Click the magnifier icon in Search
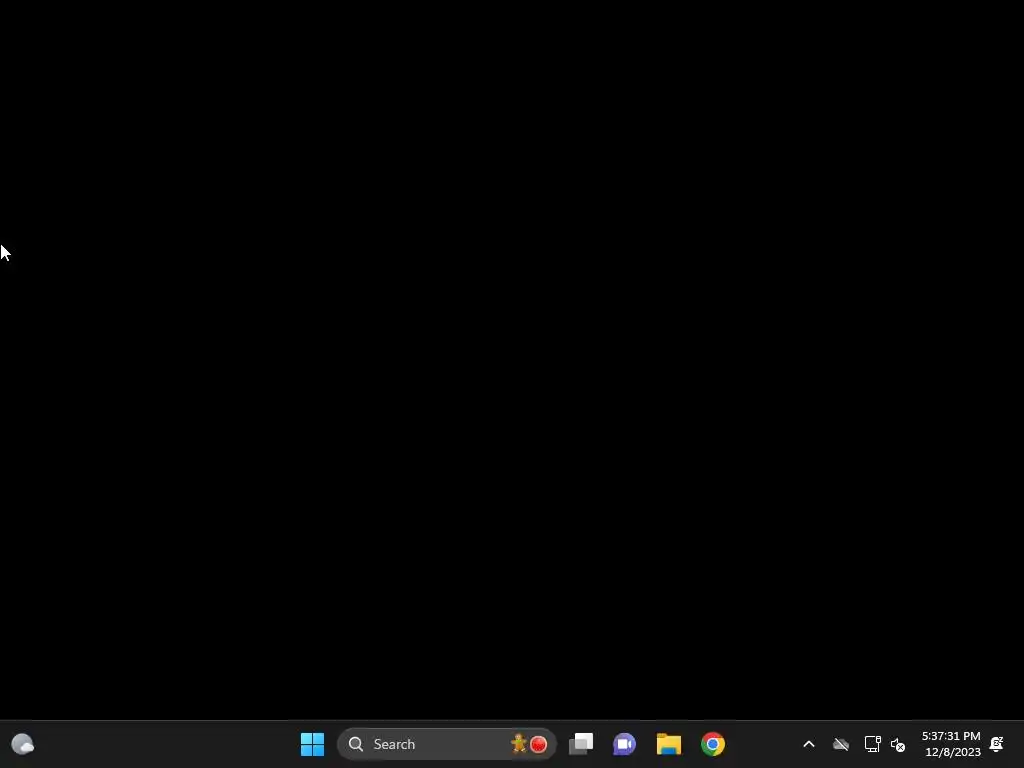Screen dimensions: 1024x768 tap(356, 744)
